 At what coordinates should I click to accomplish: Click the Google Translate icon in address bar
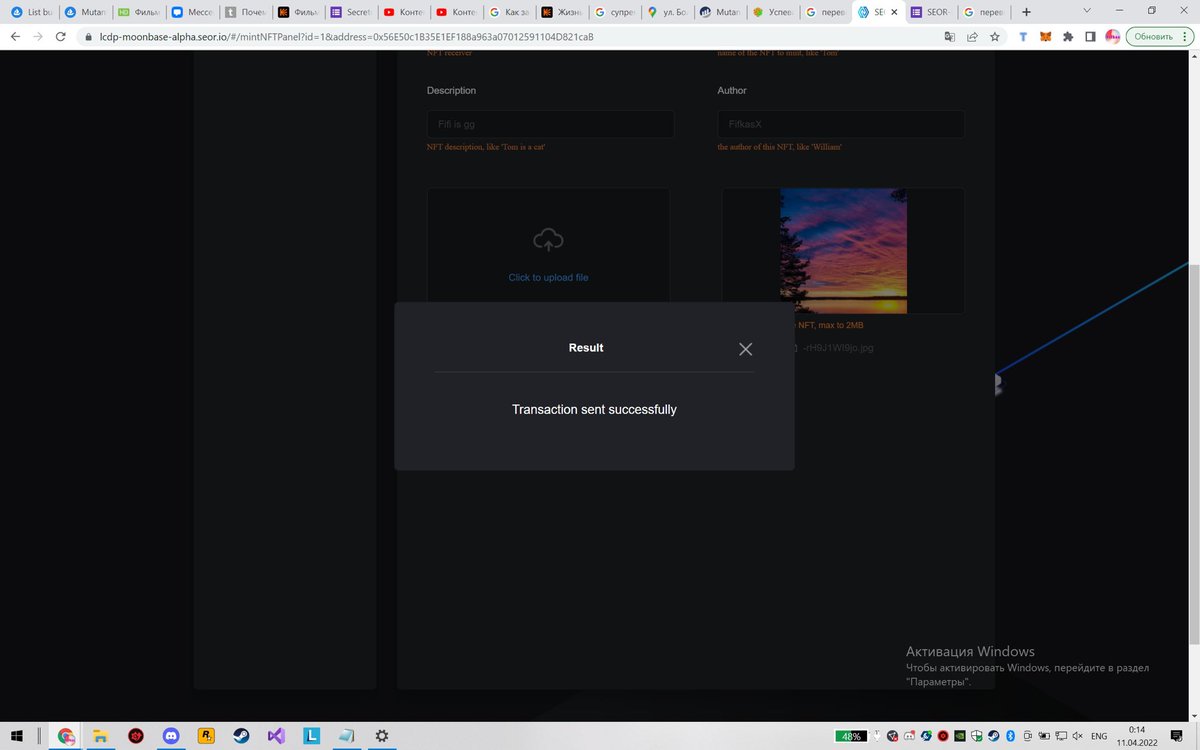click(950, 36)
